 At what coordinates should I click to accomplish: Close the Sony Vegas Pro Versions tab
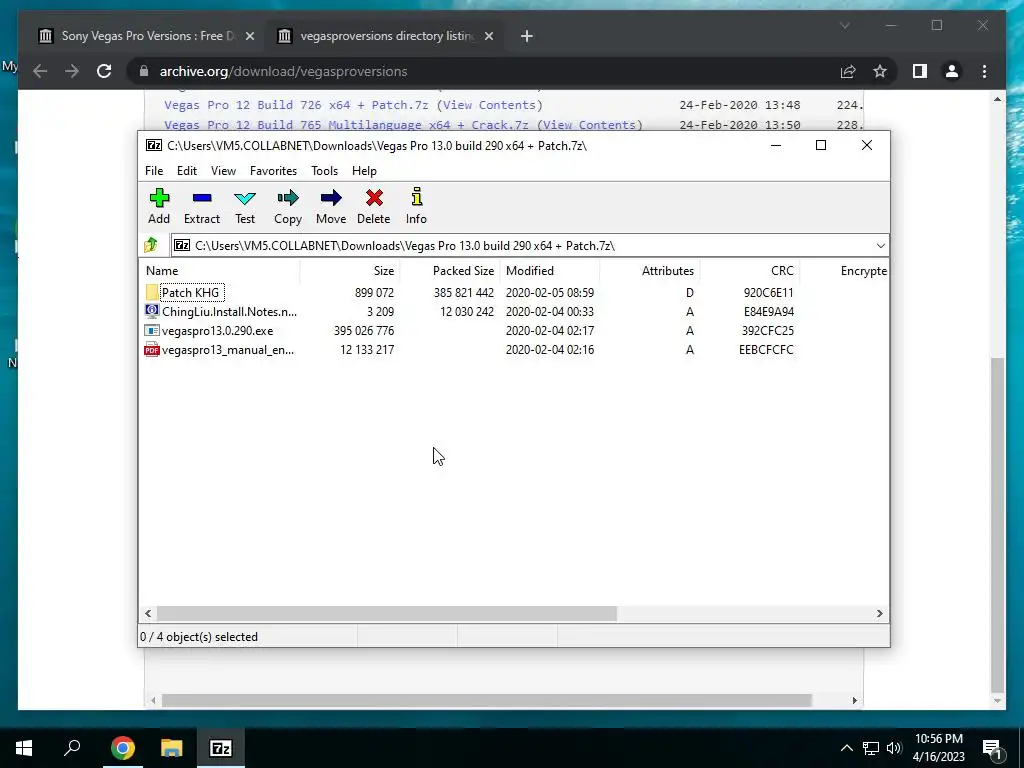click(249, 36)
